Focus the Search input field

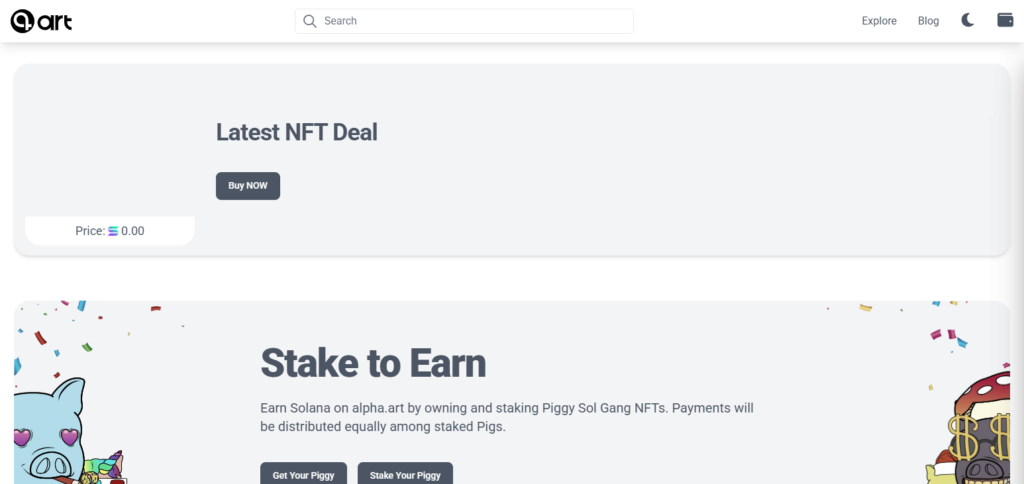(470, 21)
